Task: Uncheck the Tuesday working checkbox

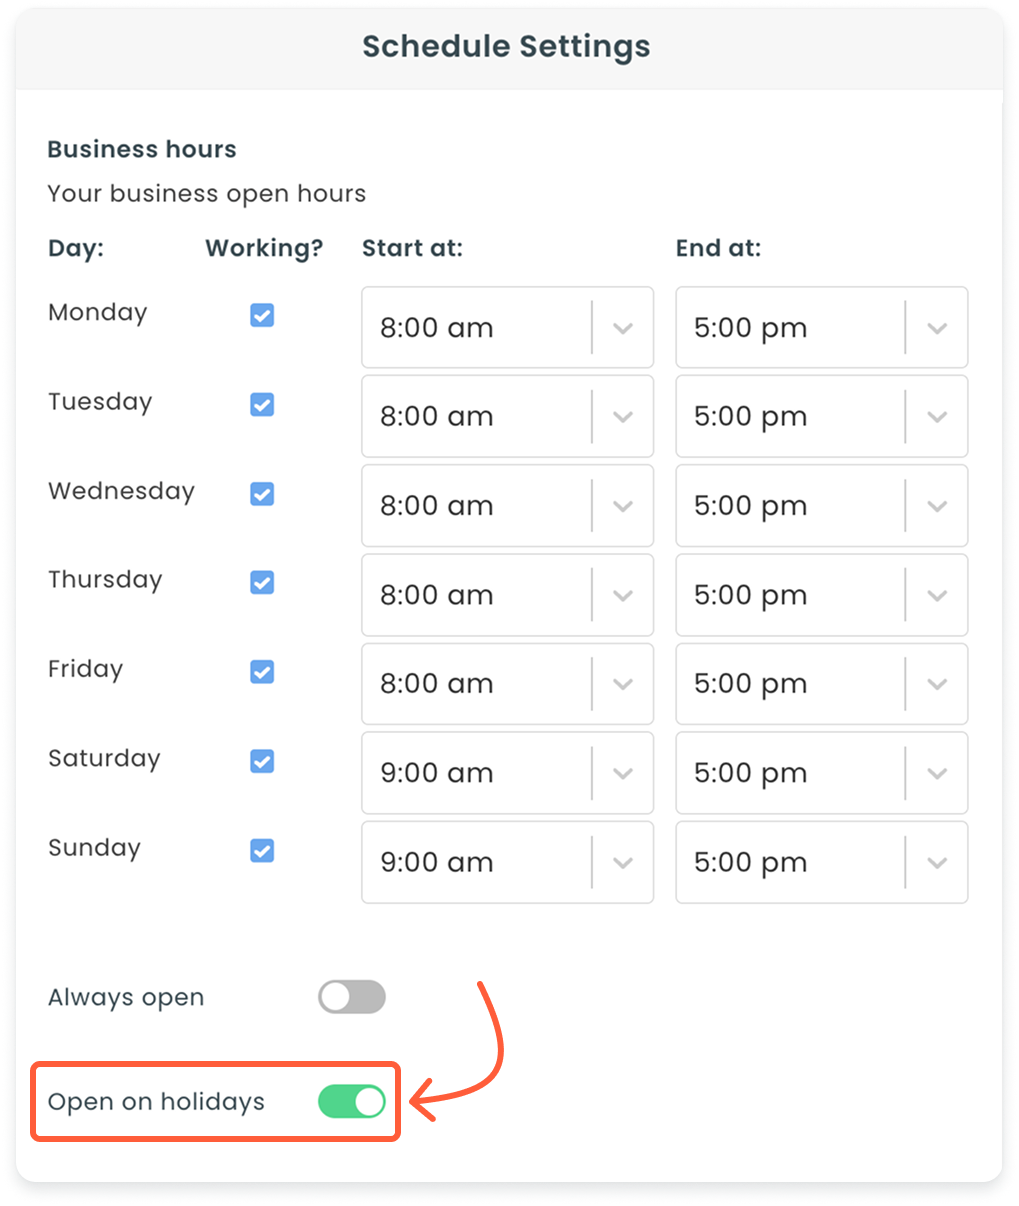Action: pyautogui.click(x=262, y=404)
